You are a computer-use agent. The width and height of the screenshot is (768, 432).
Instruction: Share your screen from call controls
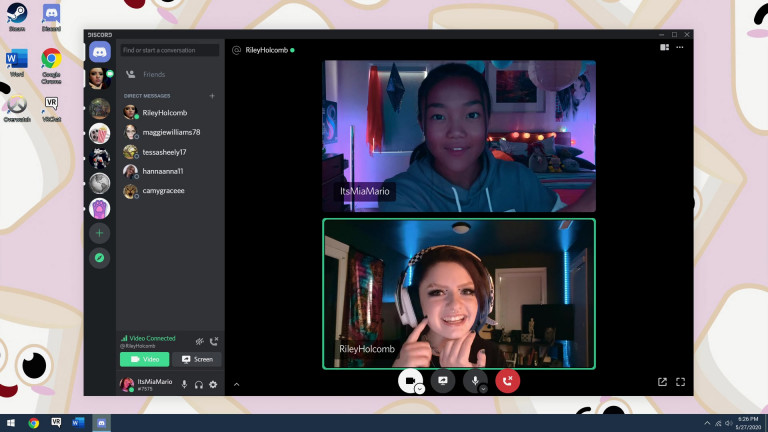point(443,381)
